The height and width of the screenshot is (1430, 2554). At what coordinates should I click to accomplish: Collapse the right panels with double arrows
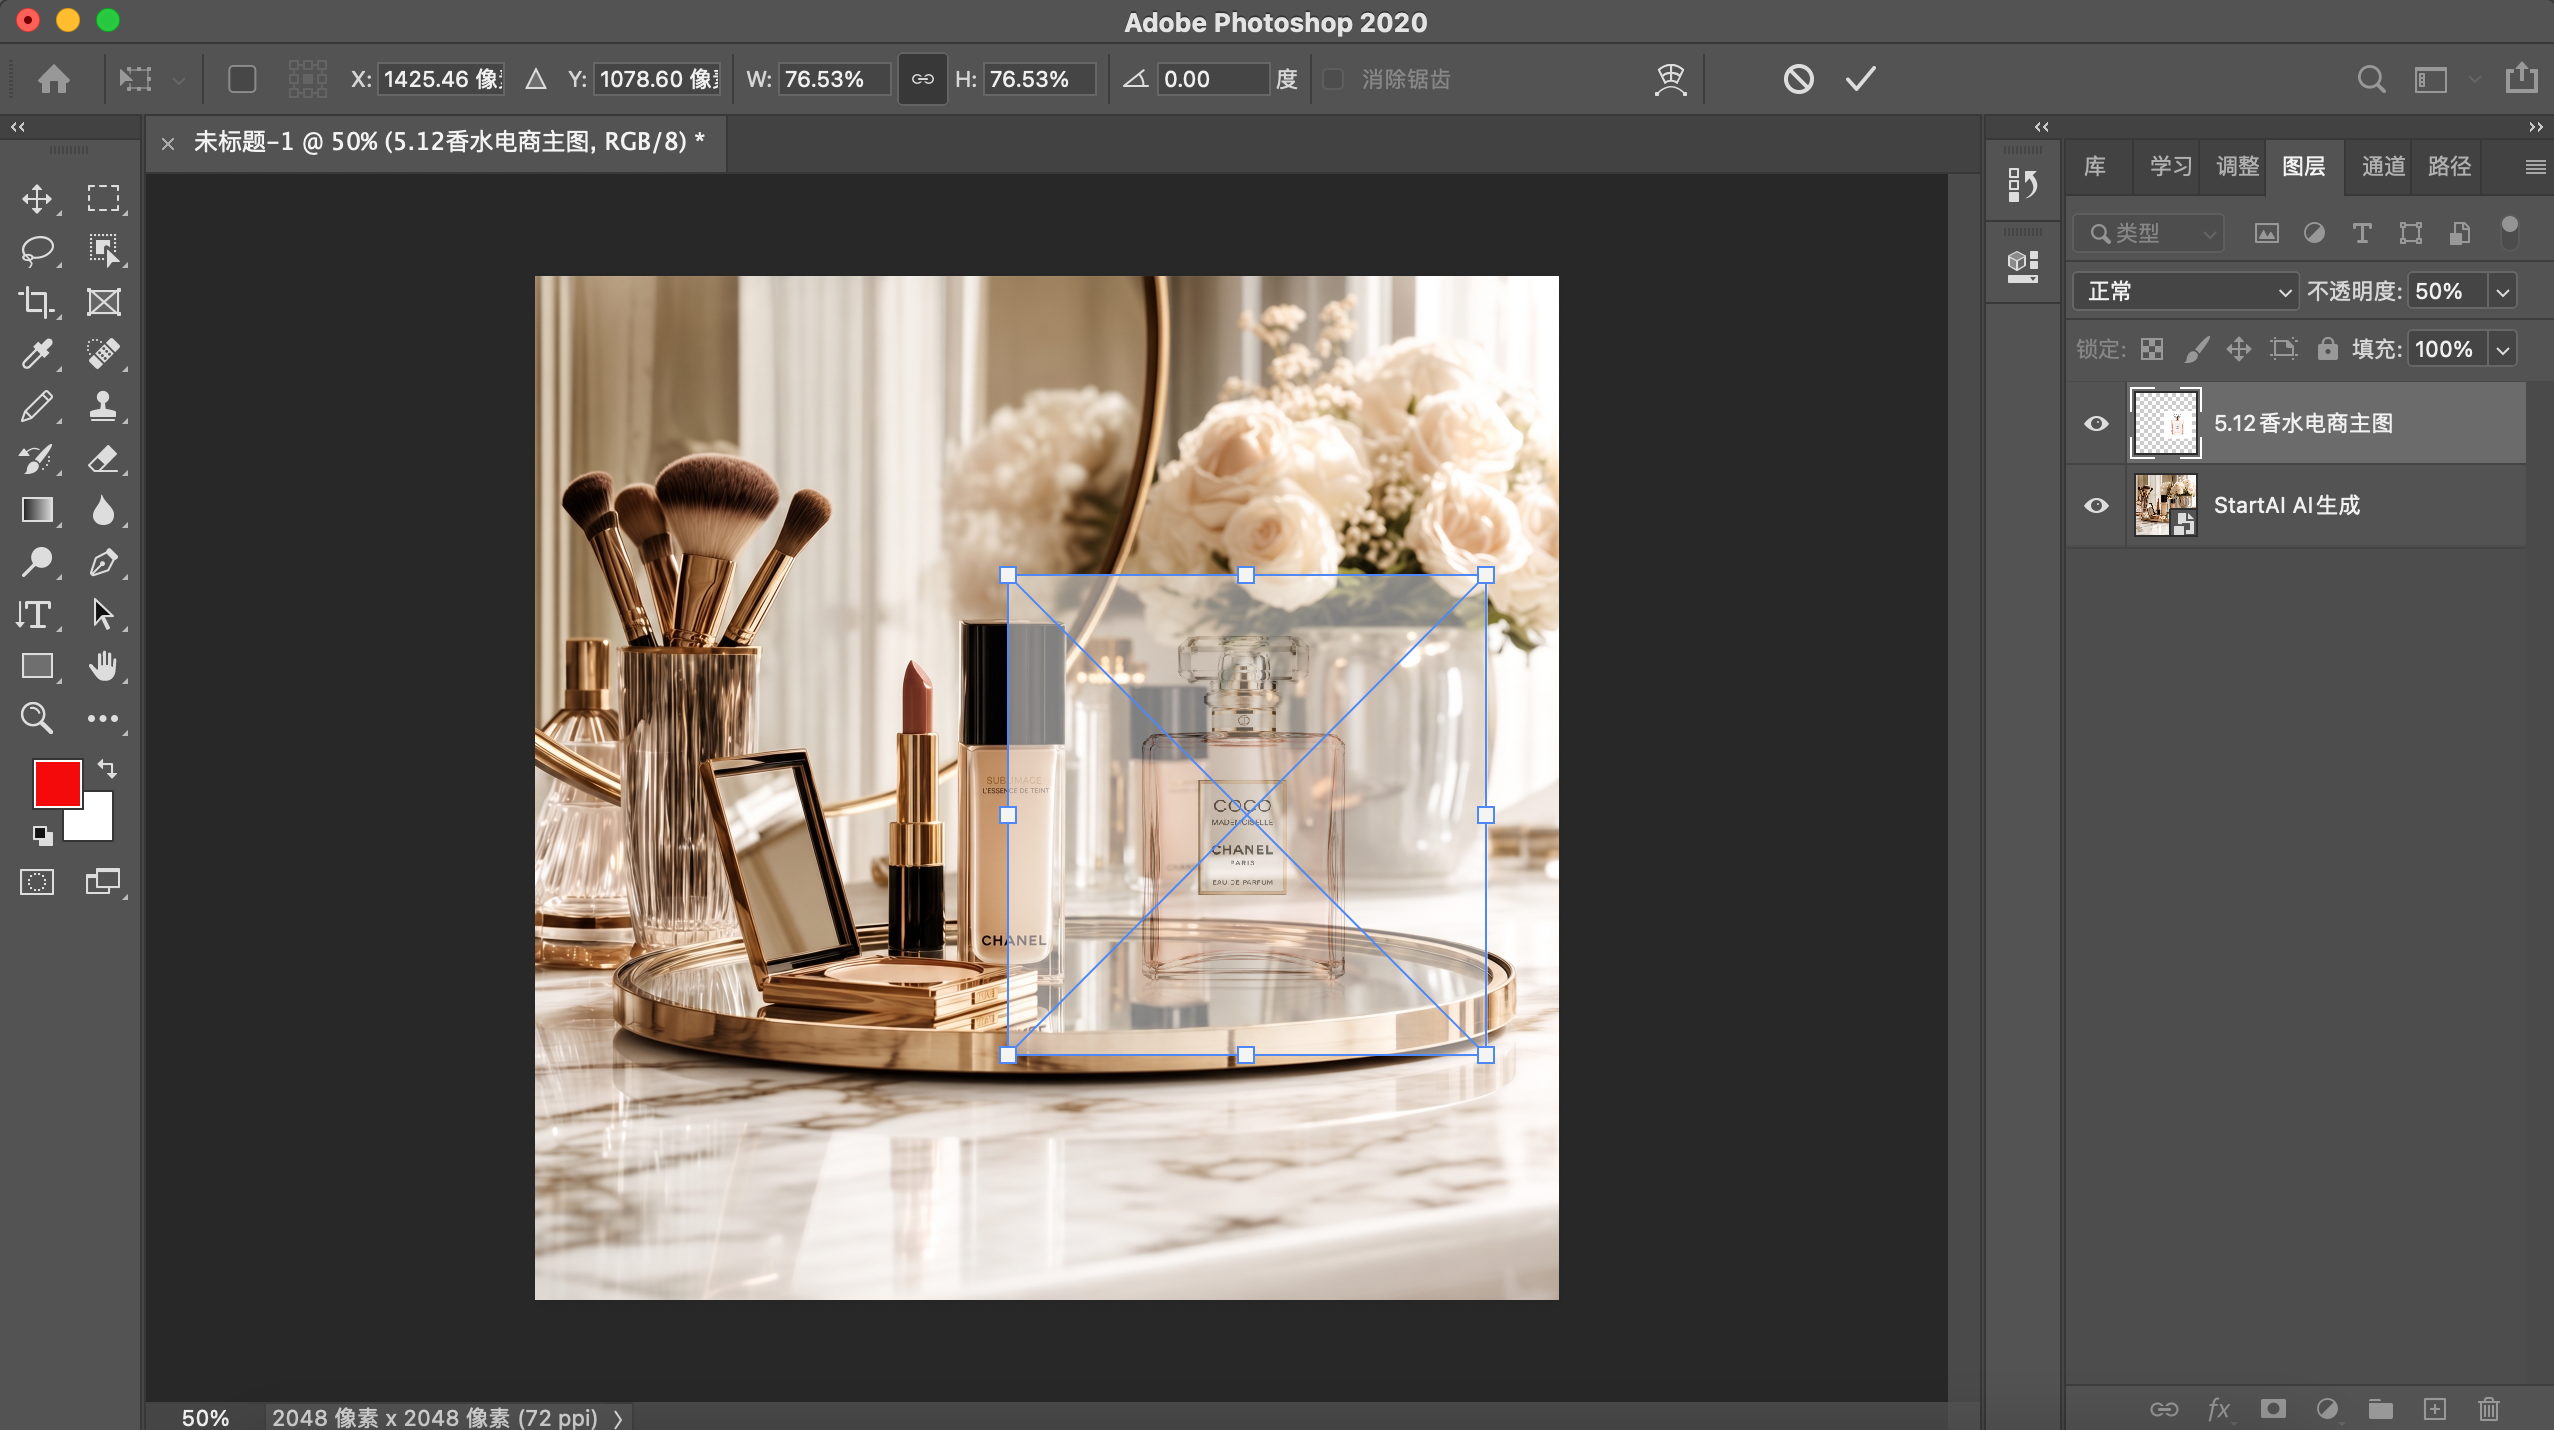coord(2535,127)
